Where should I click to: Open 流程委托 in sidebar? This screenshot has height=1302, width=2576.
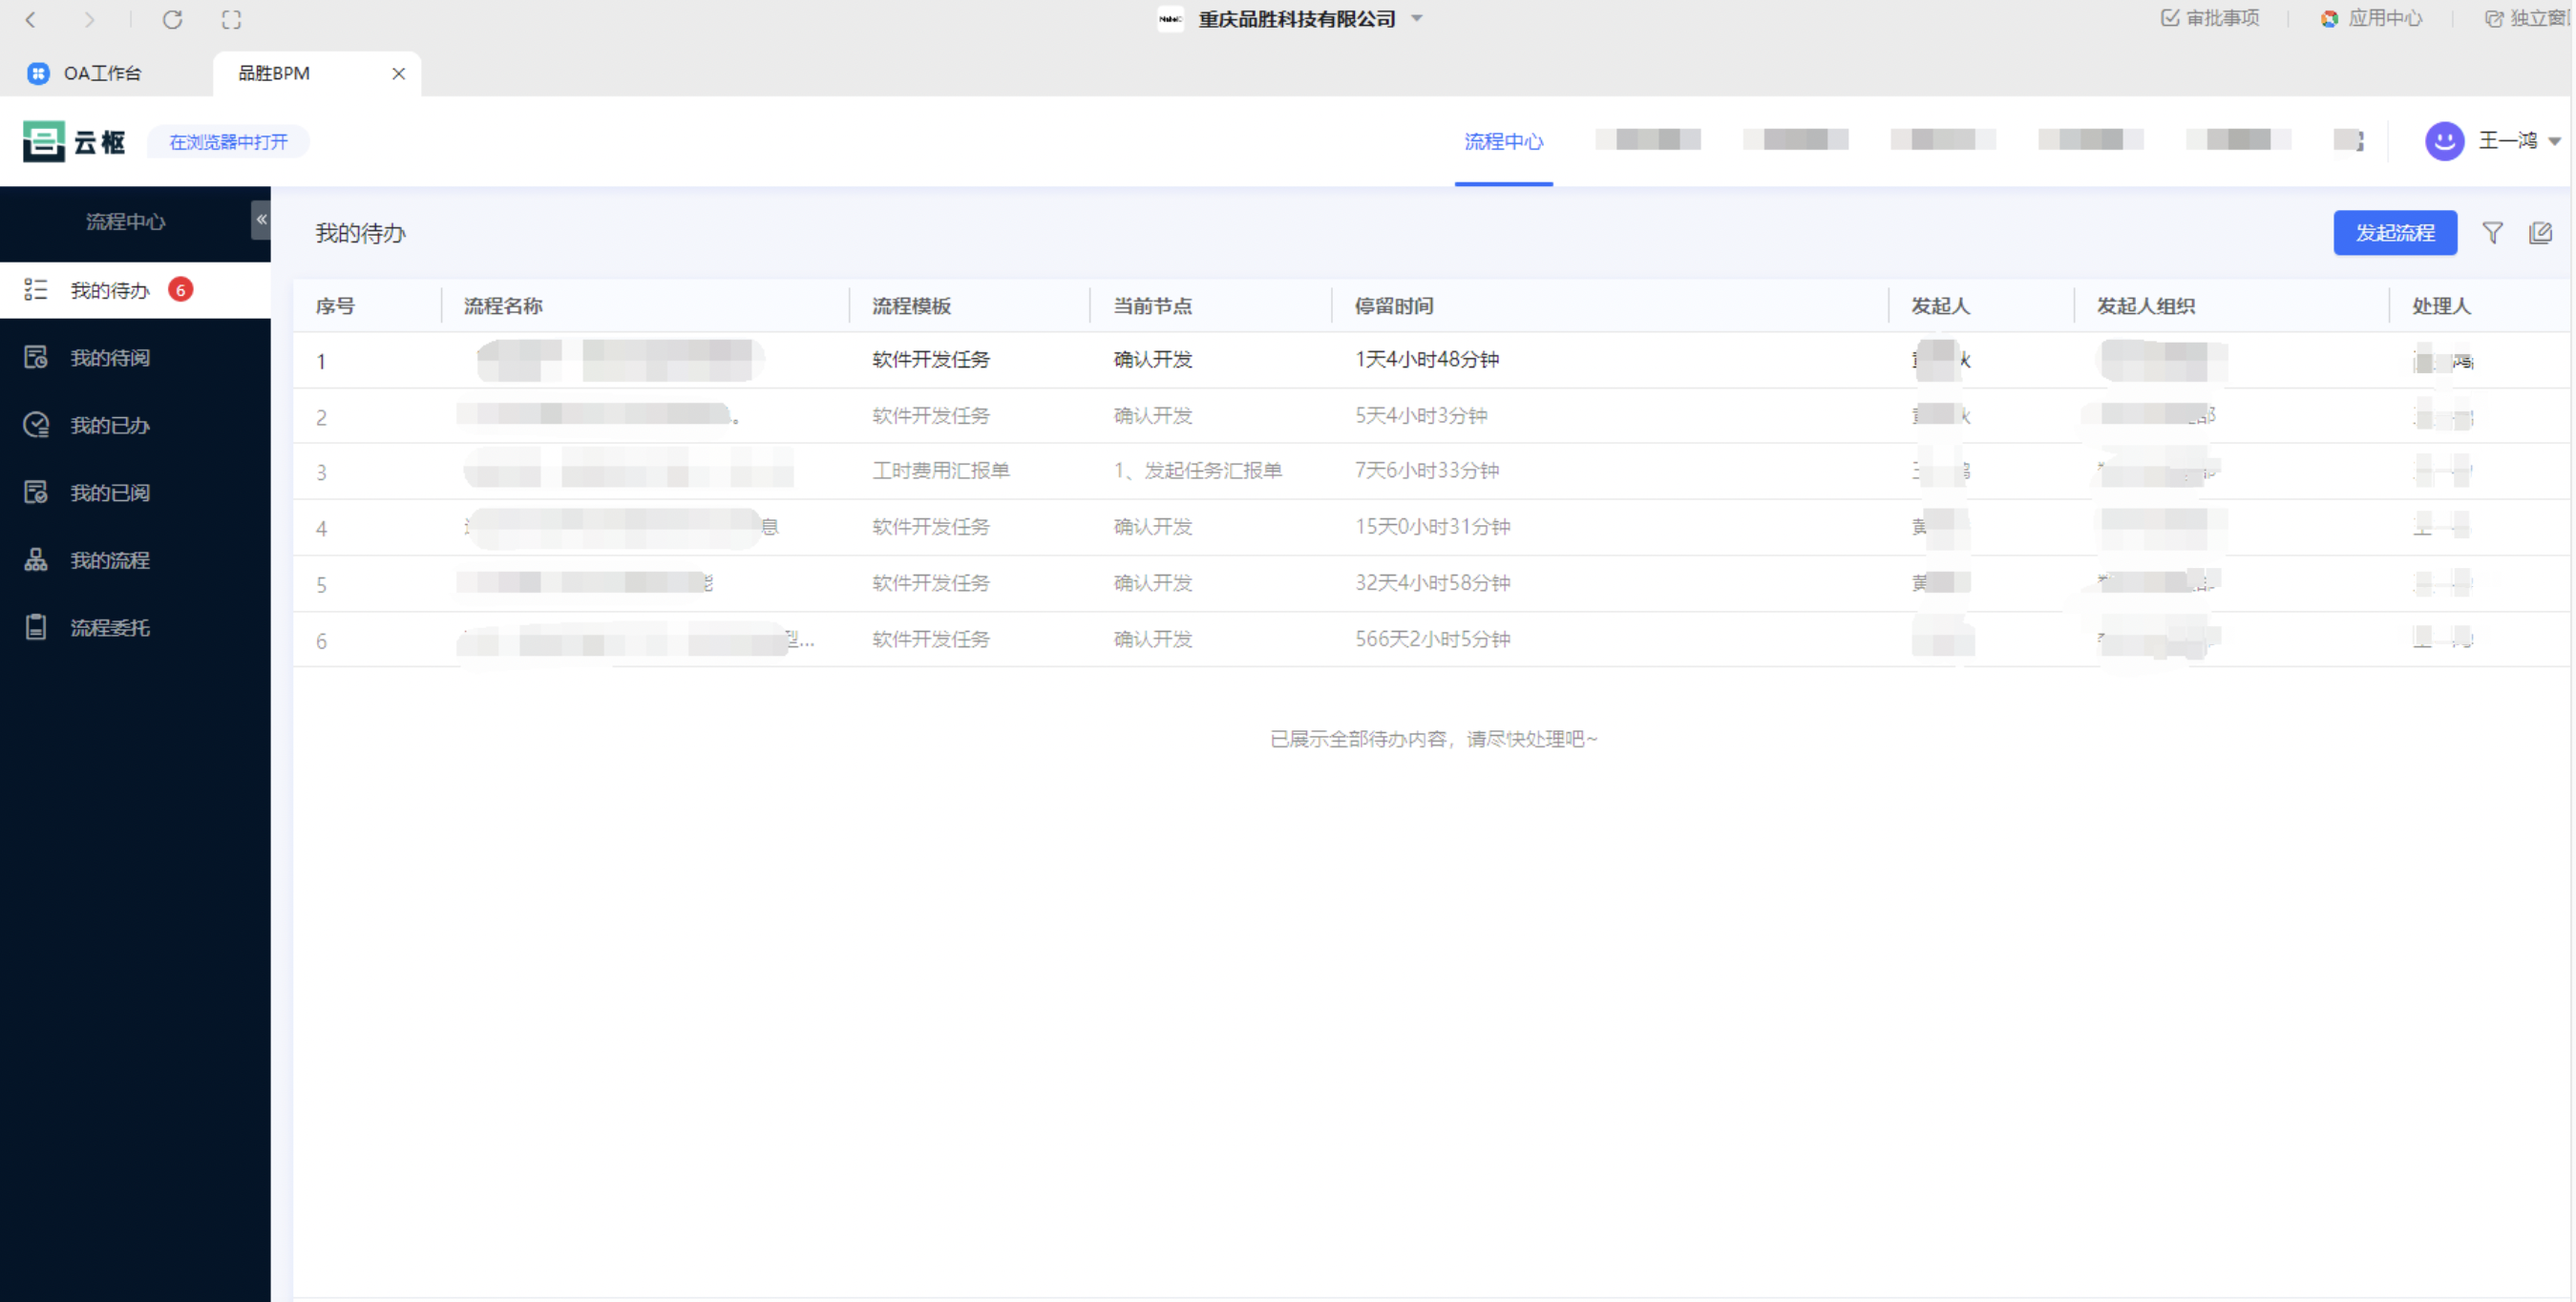(110, 628)
